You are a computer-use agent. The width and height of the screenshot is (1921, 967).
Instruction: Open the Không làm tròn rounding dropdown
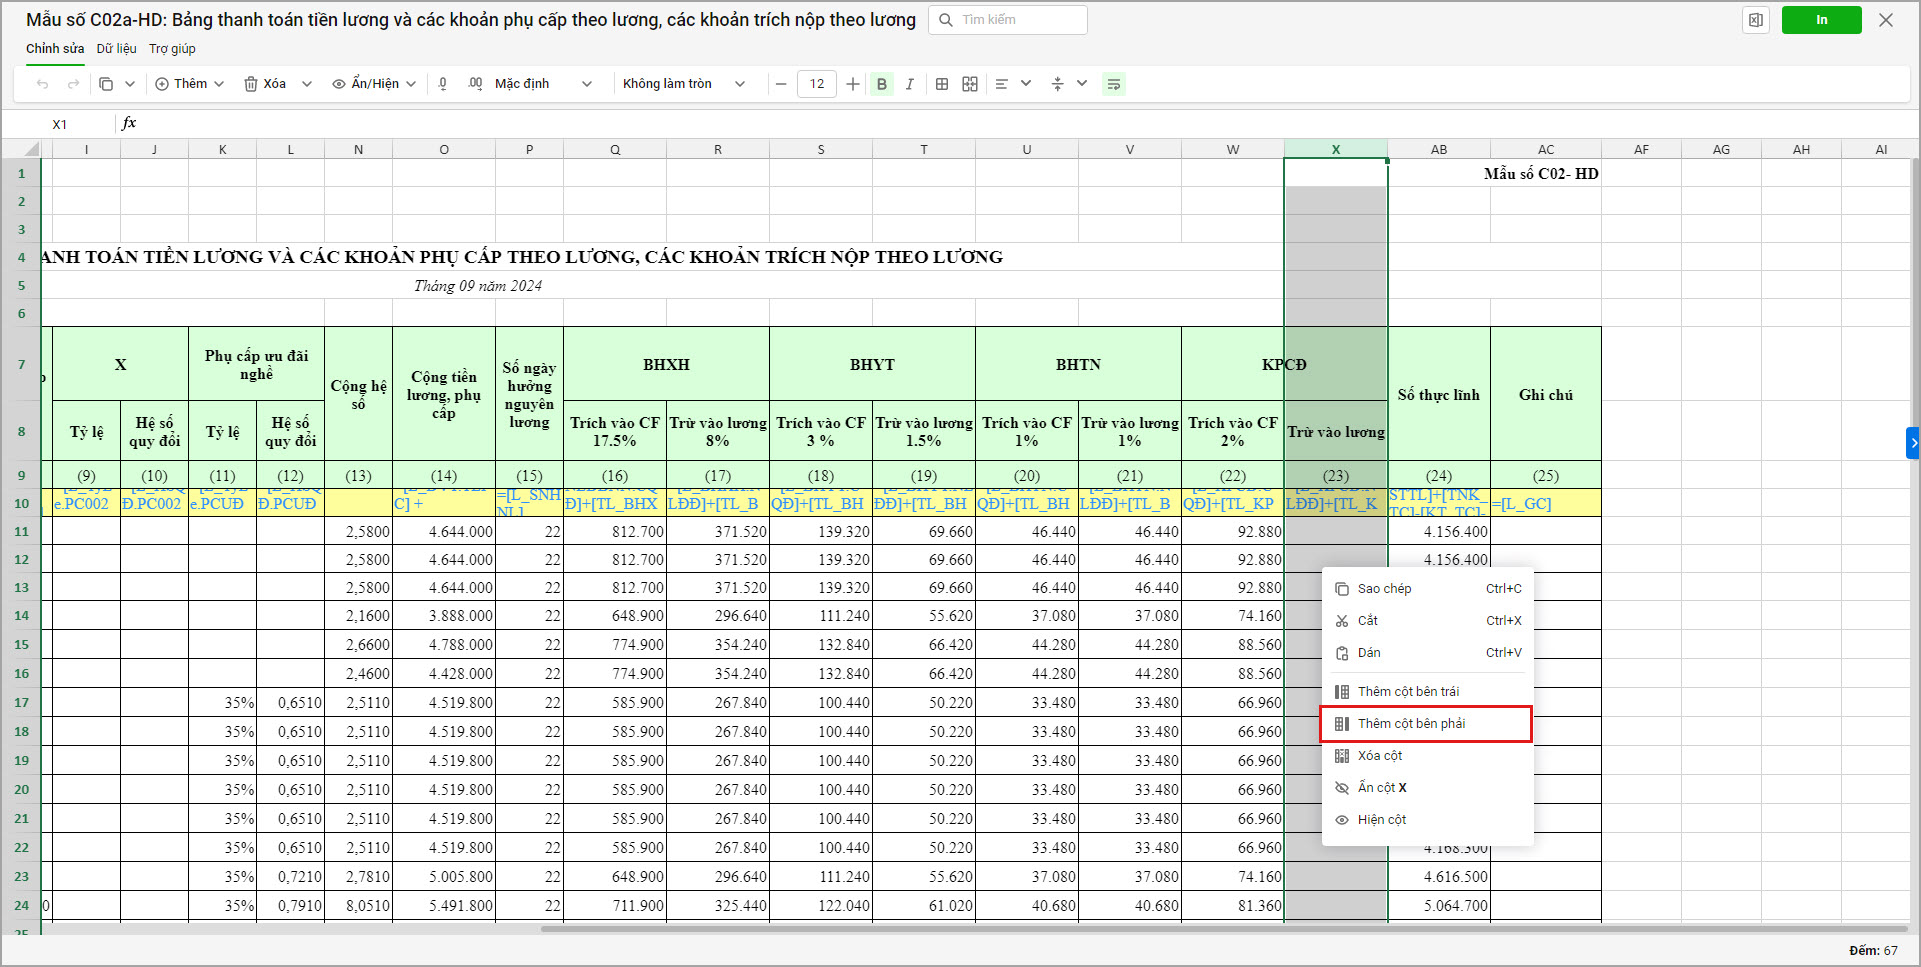coord(684,84)
